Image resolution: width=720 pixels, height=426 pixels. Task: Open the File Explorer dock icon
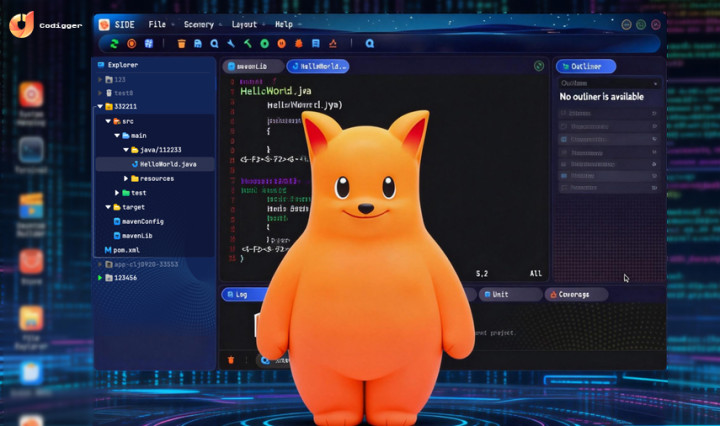(31, 318)
